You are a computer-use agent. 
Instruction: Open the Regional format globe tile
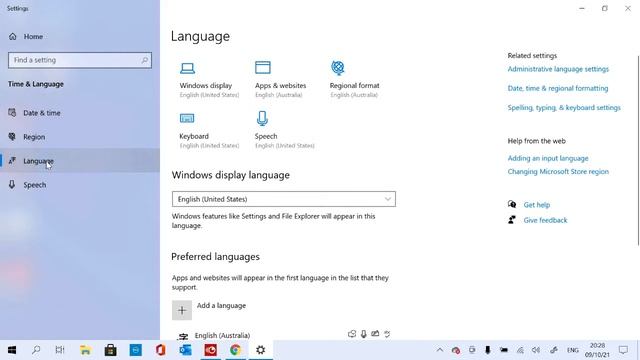[x=354, y=79]
